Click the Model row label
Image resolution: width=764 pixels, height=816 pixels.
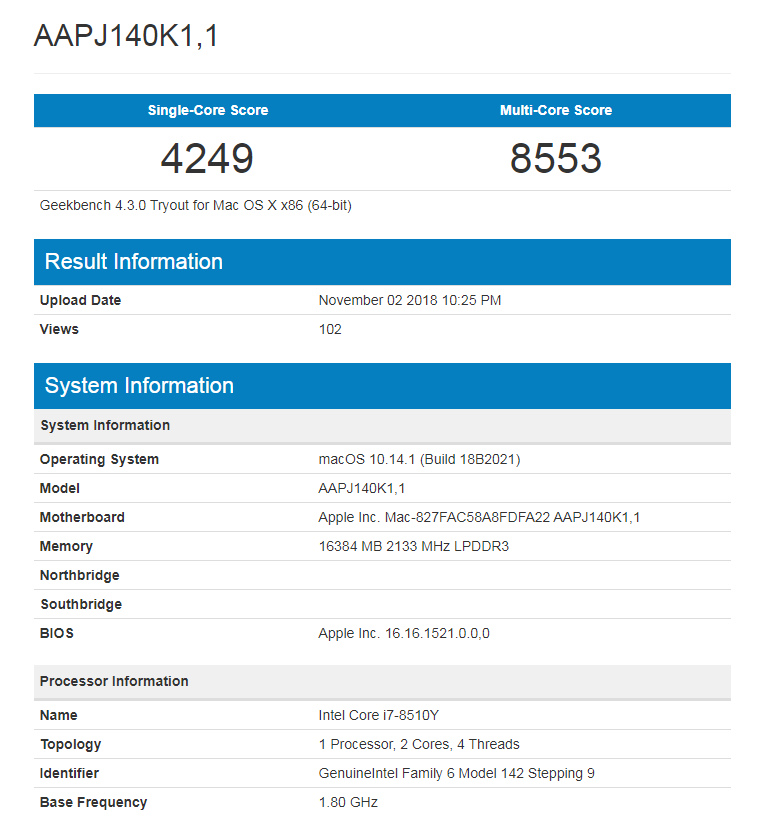point(59,488)
